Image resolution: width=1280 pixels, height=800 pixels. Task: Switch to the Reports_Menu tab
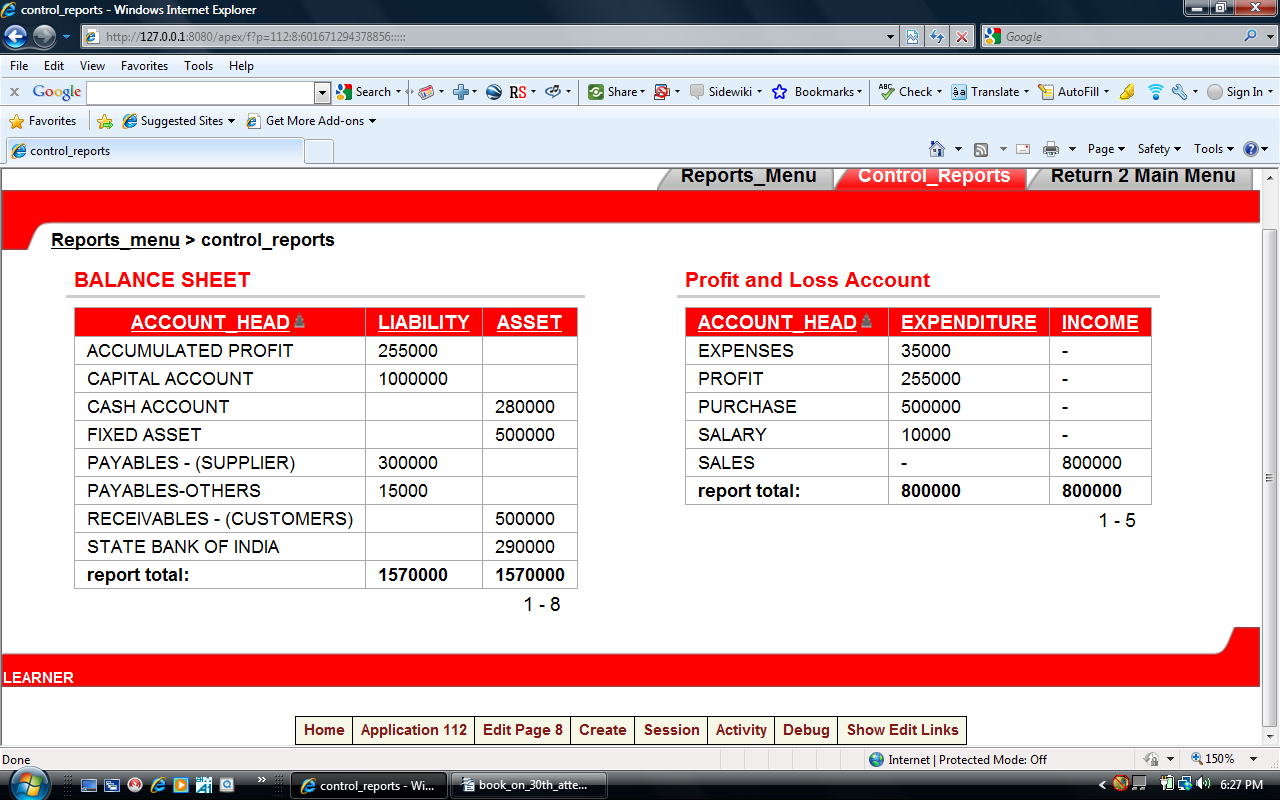[748, 176]
